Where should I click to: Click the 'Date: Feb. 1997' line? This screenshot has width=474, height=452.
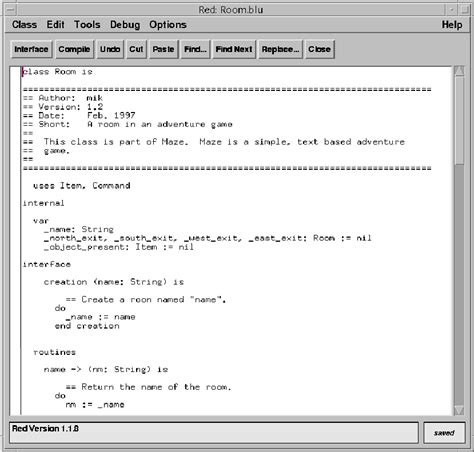point(79,115)
